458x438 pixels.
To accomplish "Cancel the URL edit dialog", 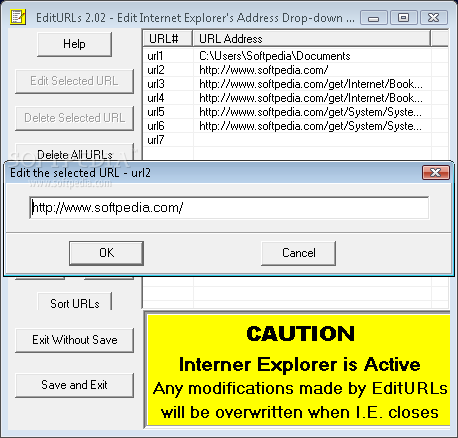I will [298, 253].
